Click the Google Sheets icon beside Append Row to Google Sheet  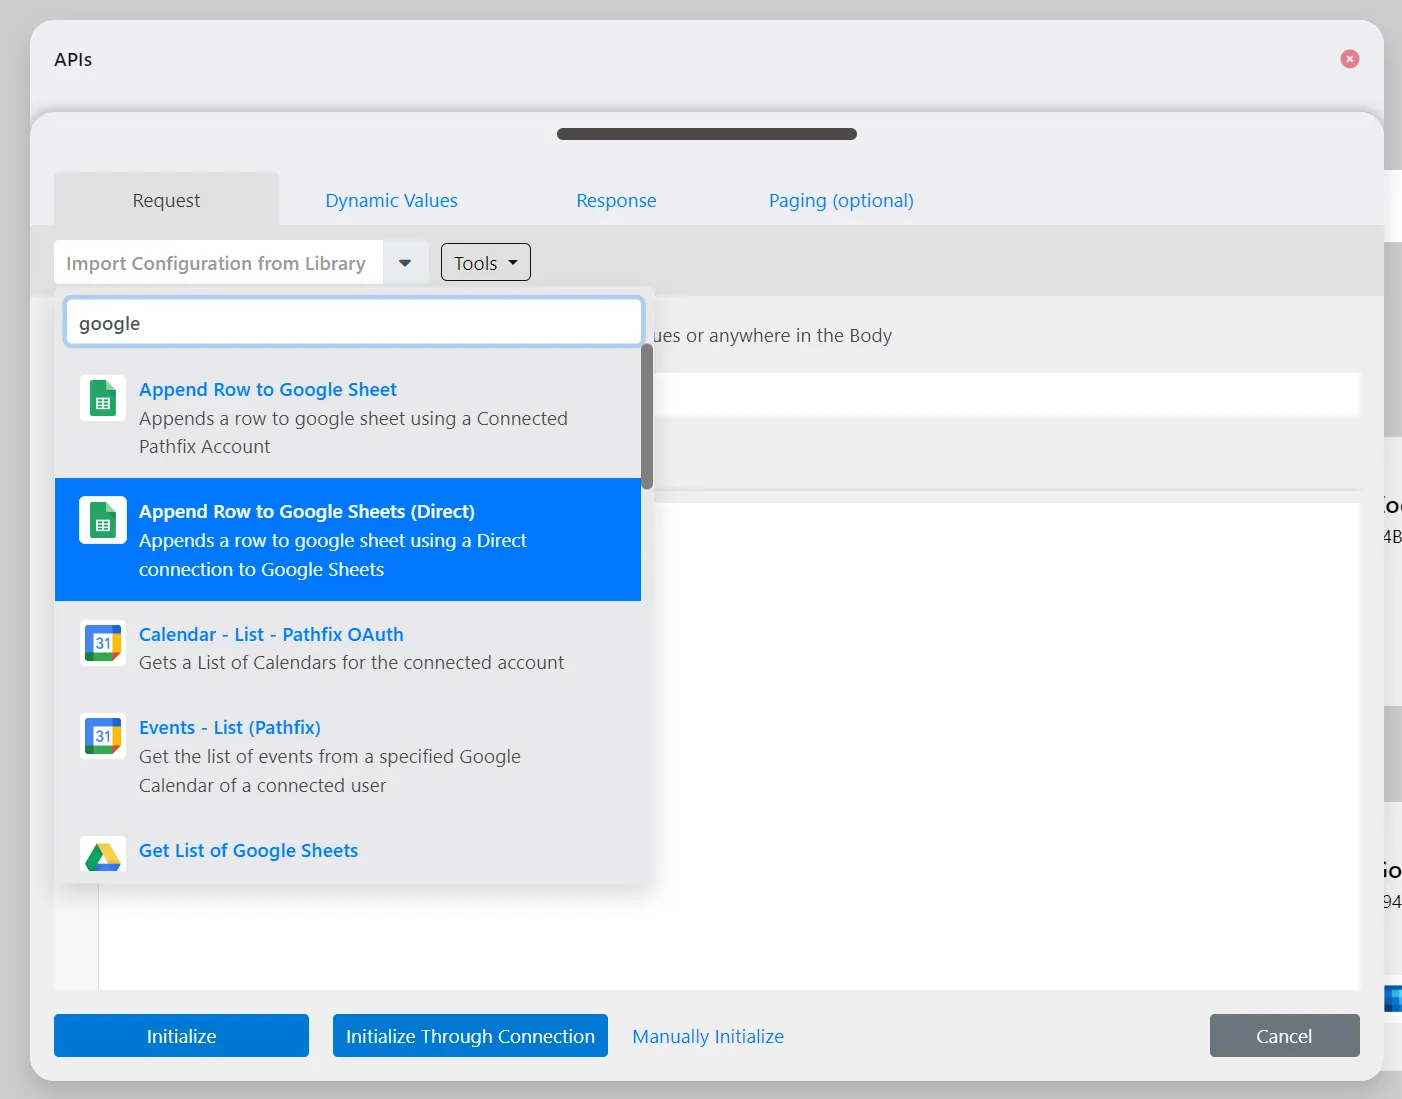tap(103, 398)
